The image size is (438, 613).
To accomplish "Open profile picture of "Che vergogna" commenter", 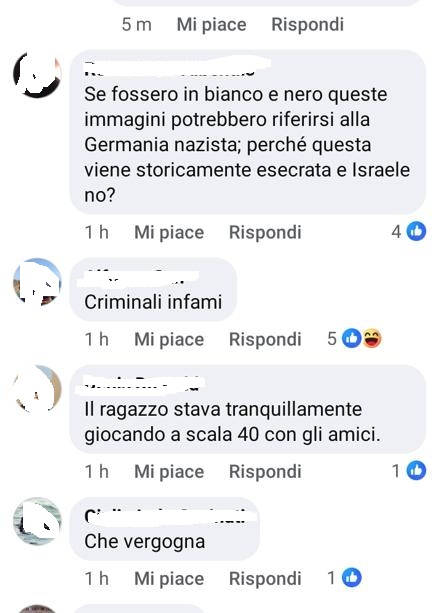I will [x=37, y=521].
